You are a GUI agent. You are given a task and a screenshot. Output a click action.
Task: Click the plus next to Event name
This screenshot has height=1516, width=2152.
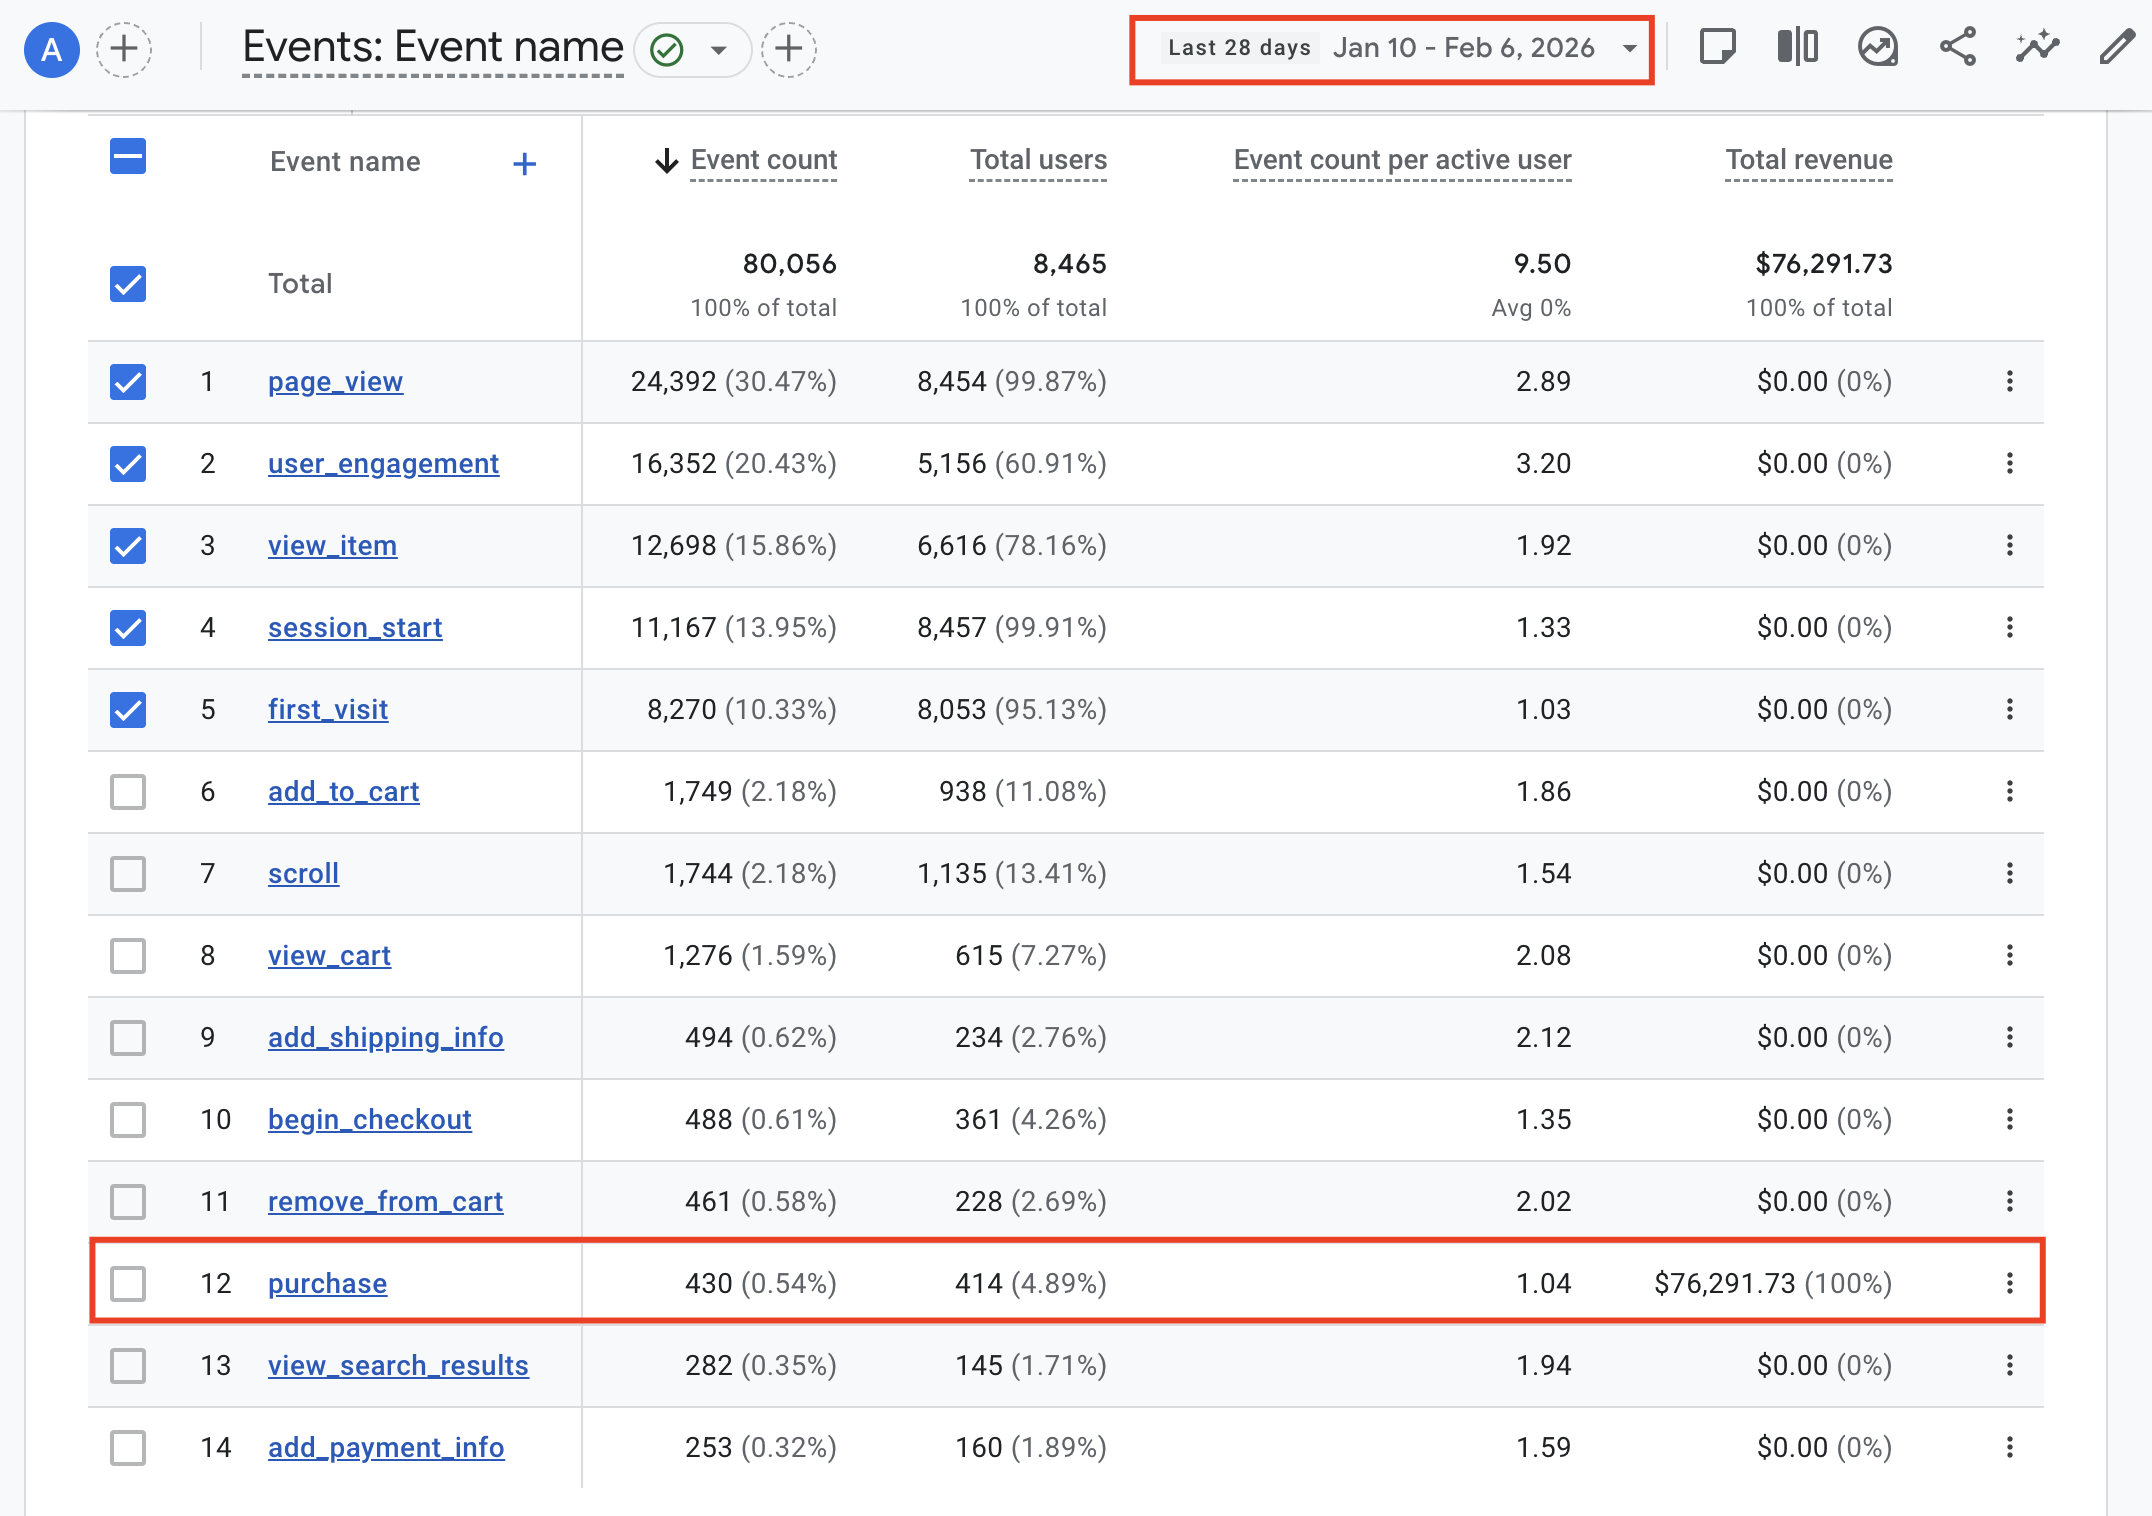524,164
